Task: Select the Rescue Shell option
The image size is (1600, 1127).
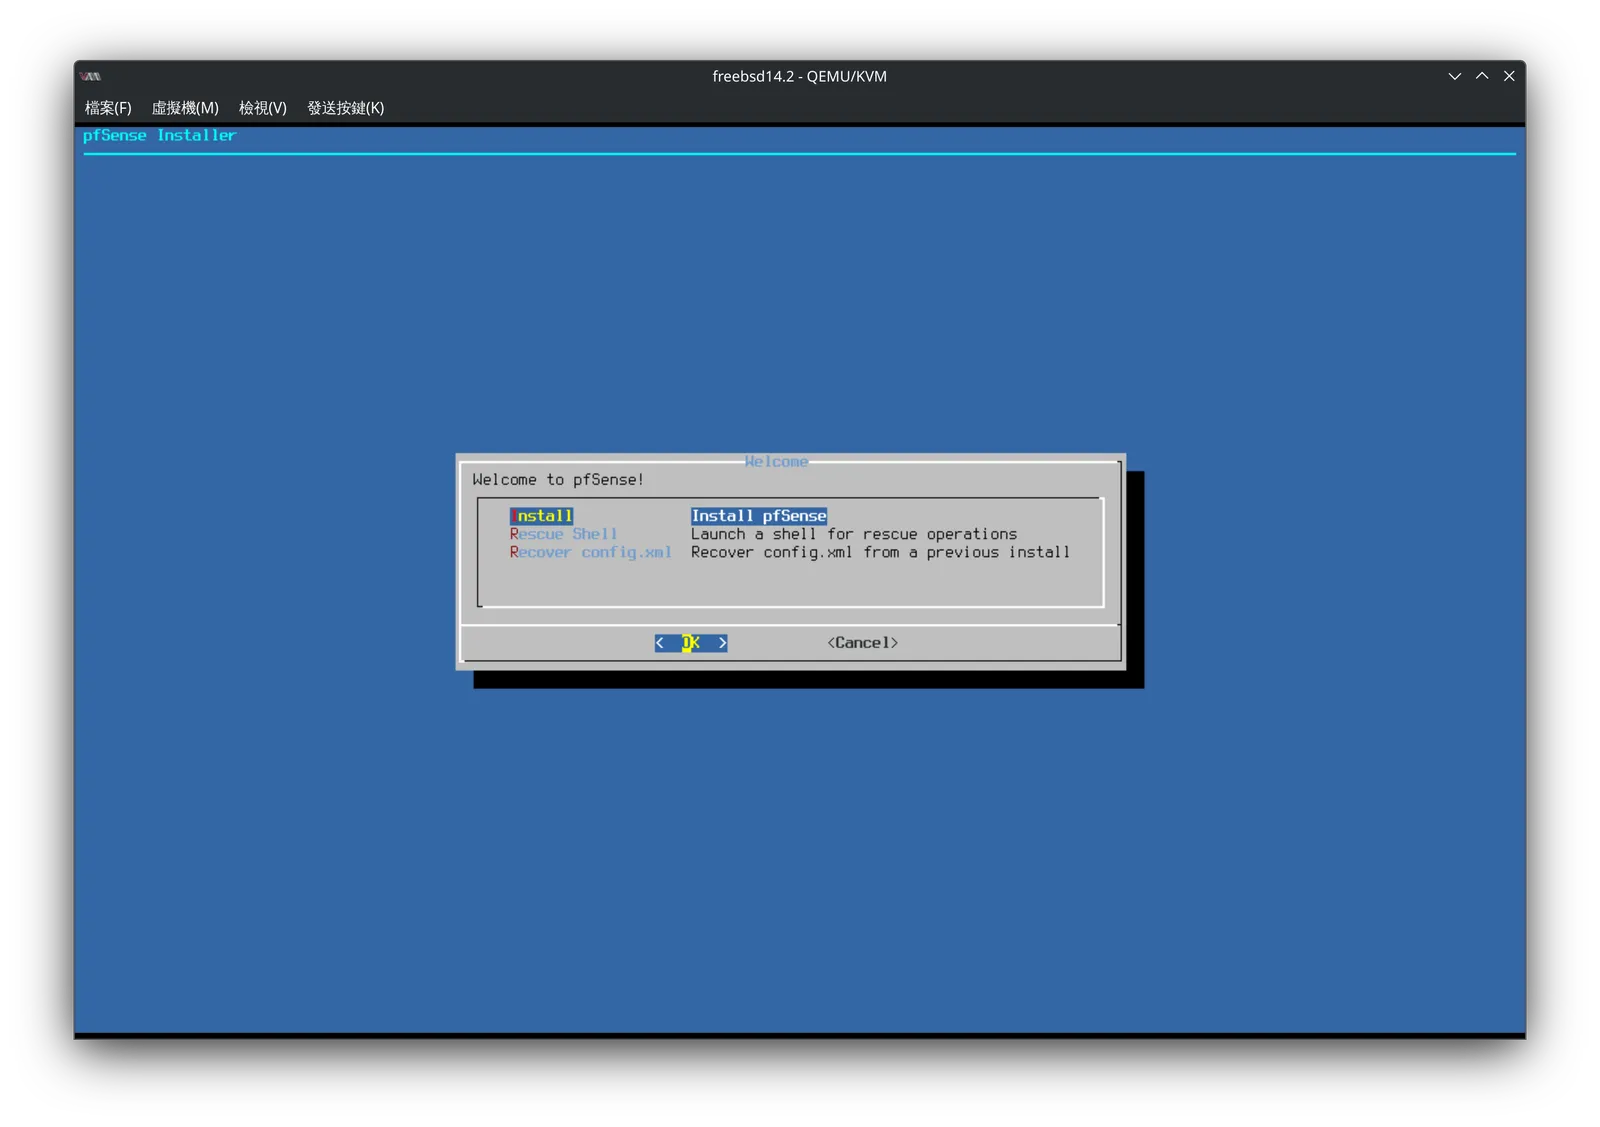Action: [x=563, y=534]
